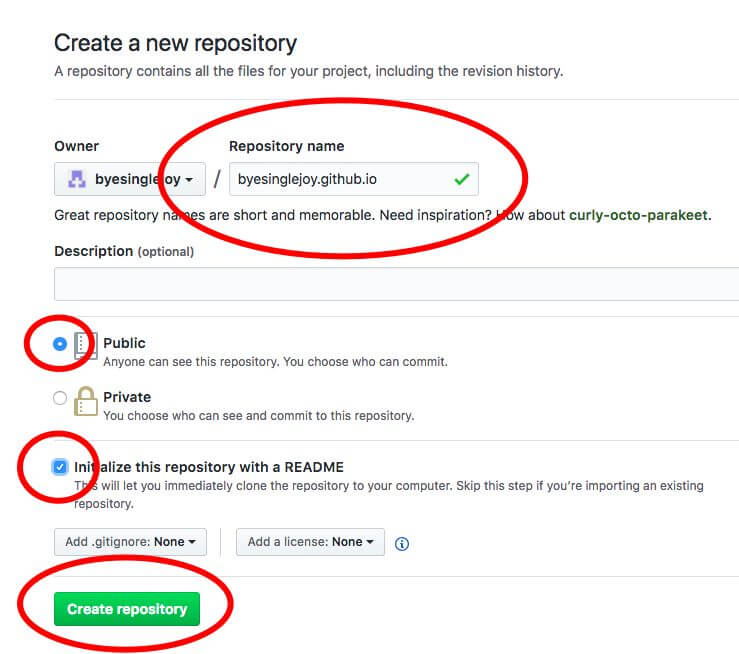Click the info icon next to license
Image resolution: width=739 pixels, height=654 pixels.
(402, 544)
